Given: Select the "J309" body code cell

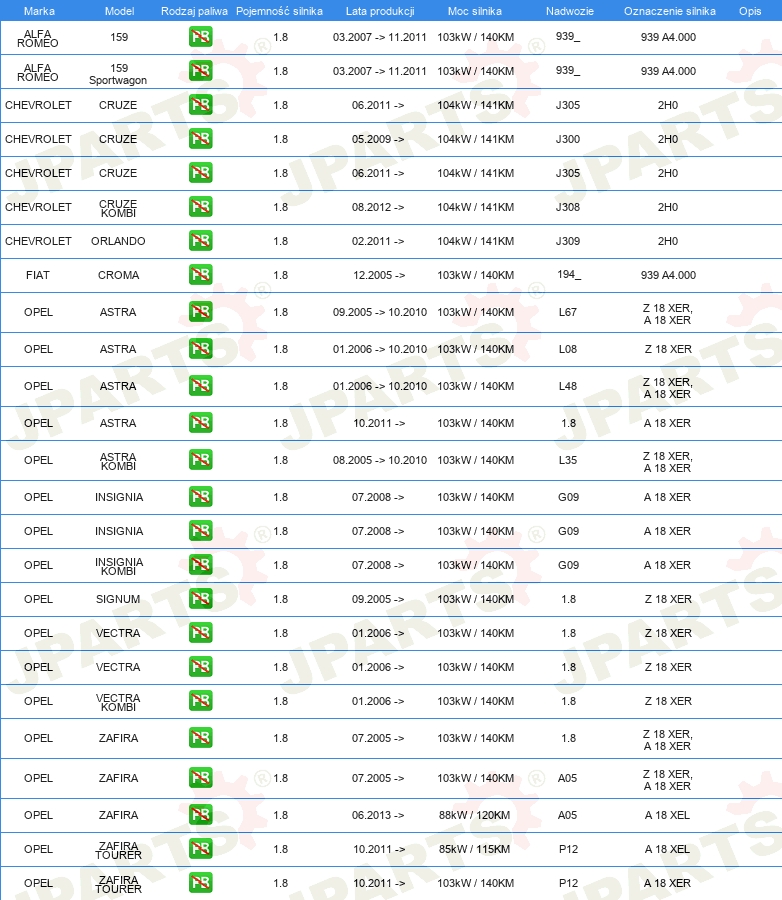Looking at the screenshot, I should pyautogui.click(x=568, y=241).
